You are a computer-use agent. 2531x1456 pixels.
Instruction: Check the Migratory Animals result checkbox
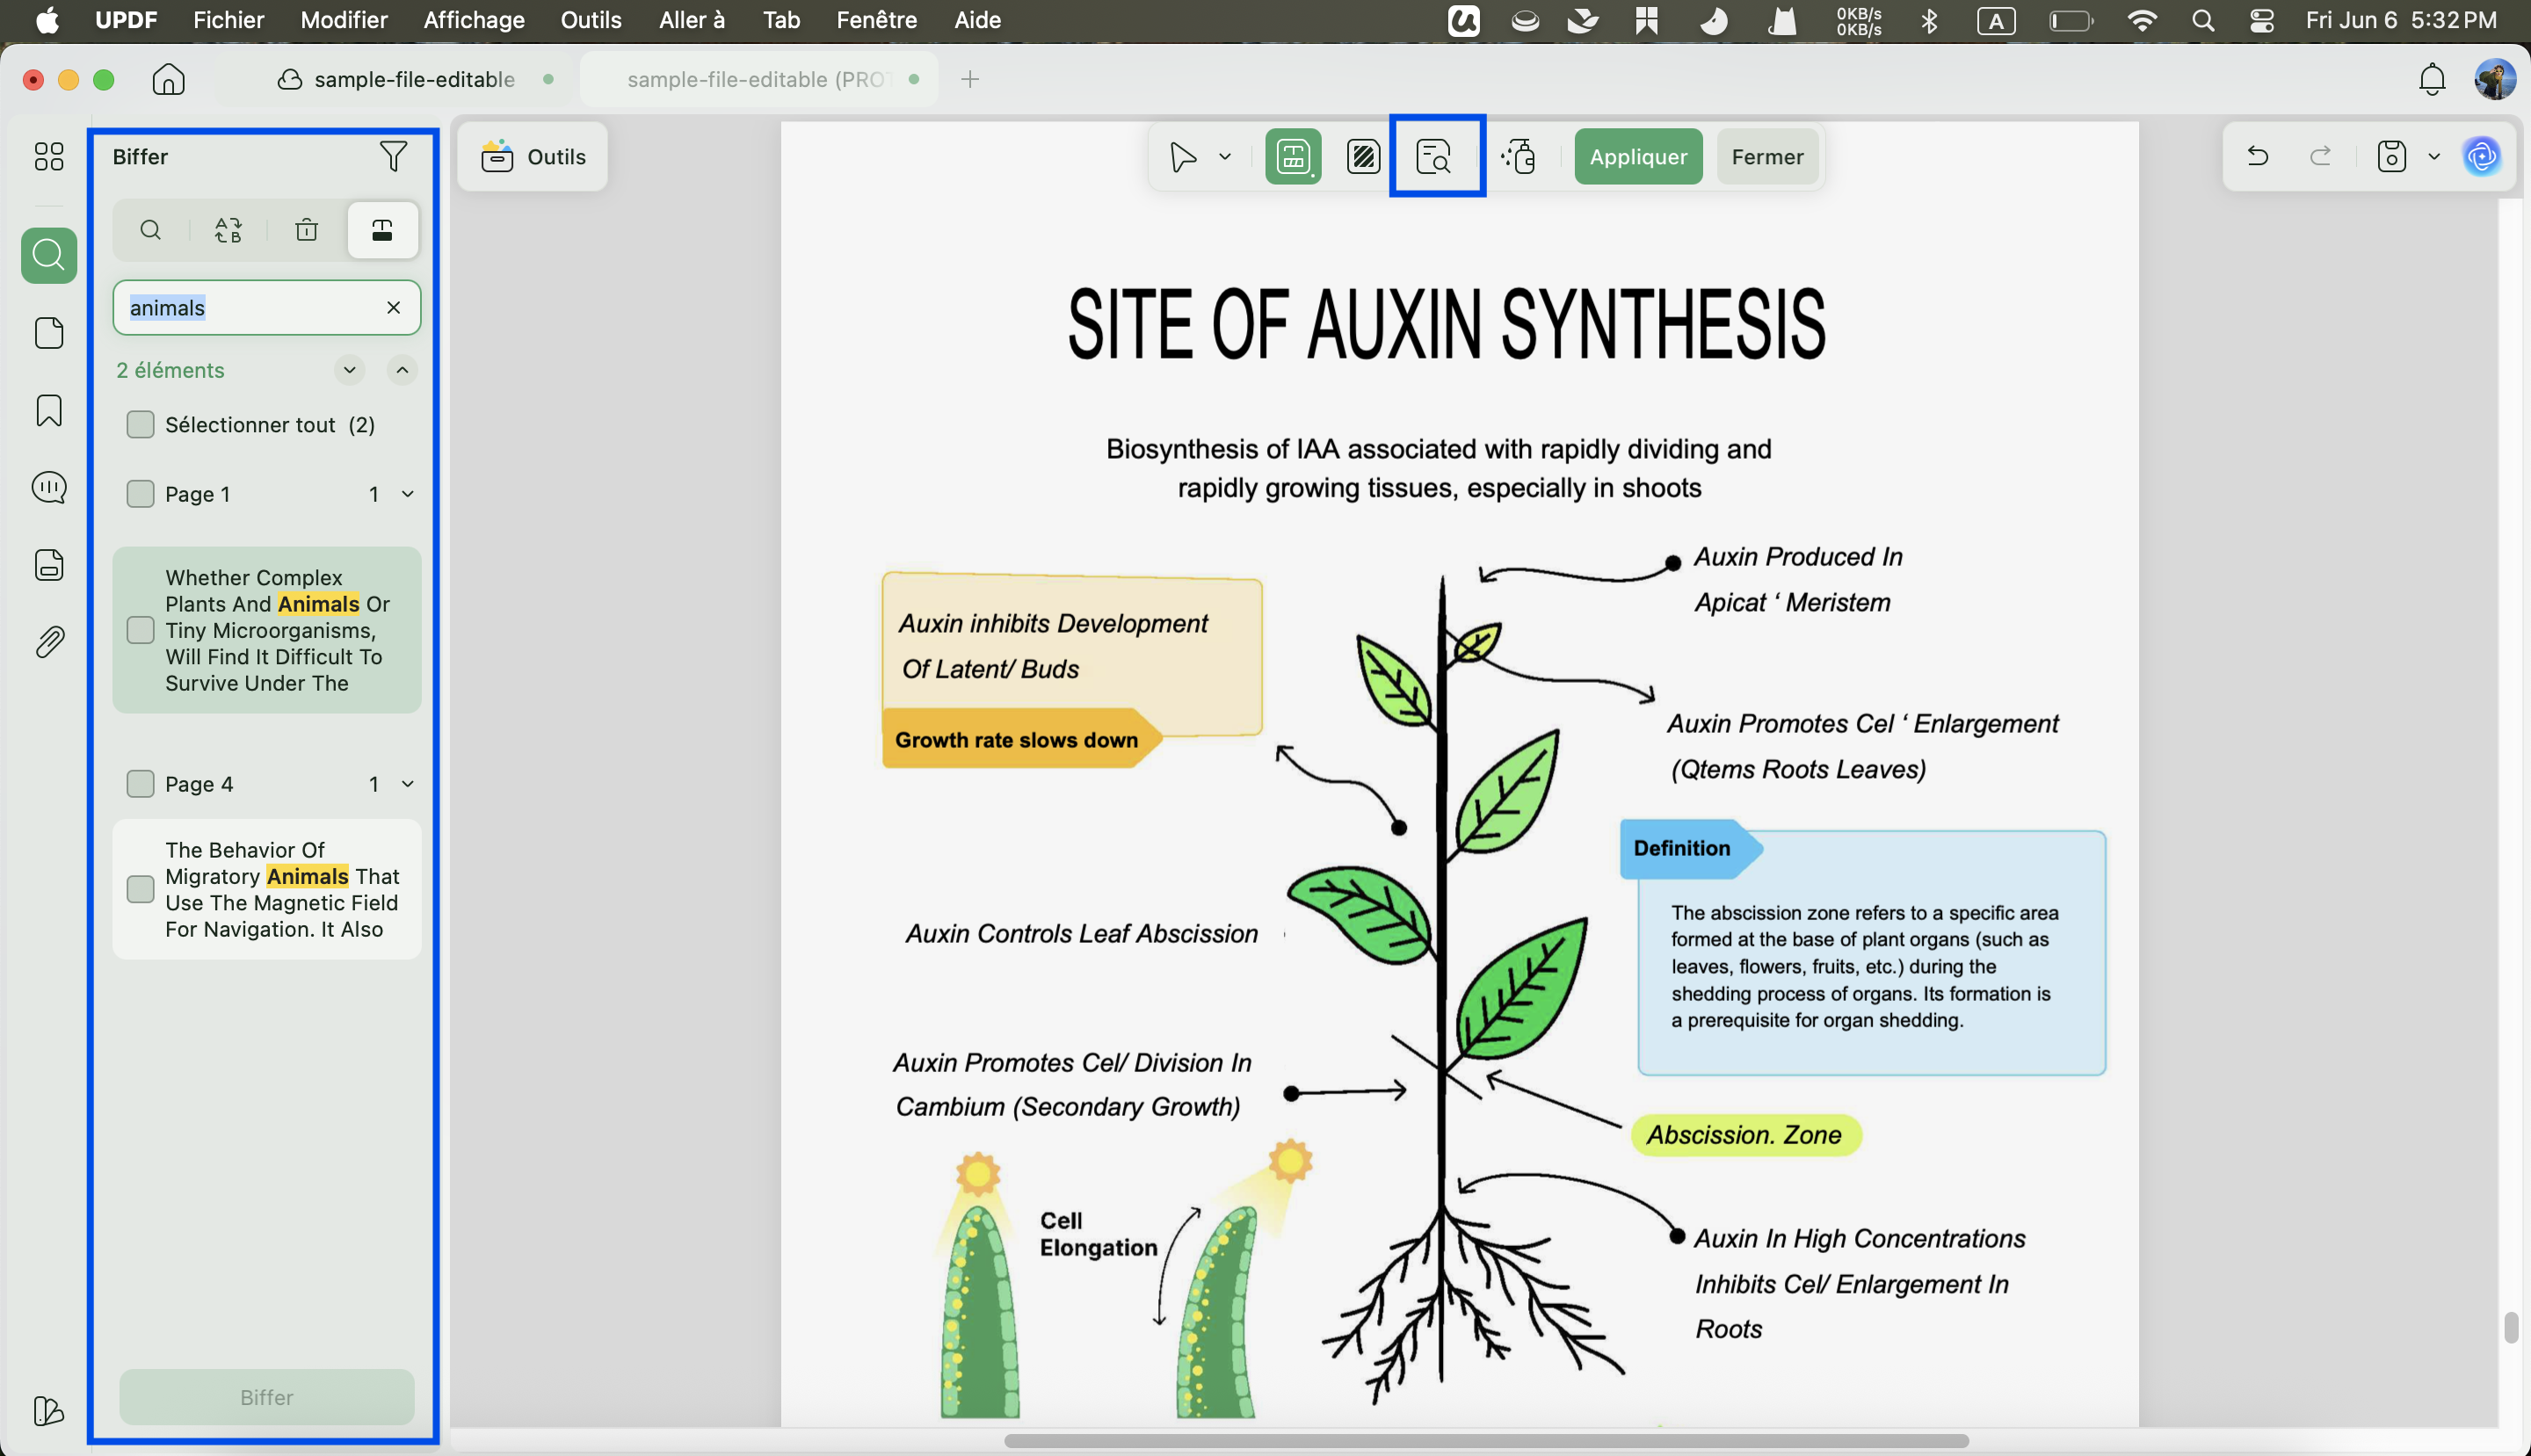pos(140,889)
